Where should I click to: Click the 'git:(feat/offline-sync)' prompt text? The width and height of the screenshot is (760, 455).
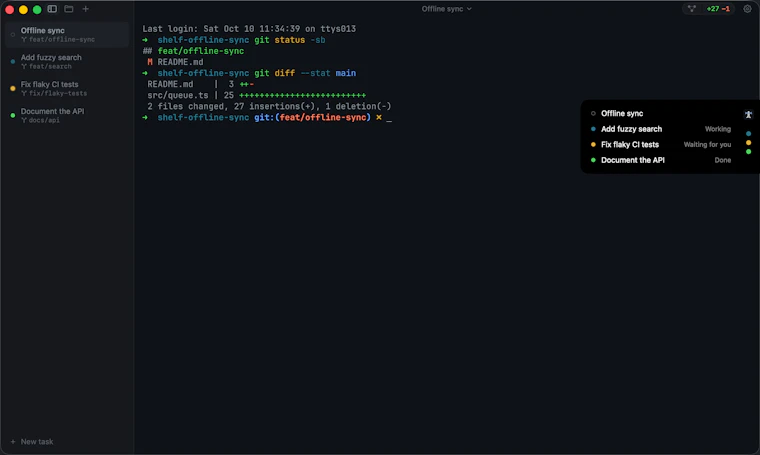[x=312, y=117]
